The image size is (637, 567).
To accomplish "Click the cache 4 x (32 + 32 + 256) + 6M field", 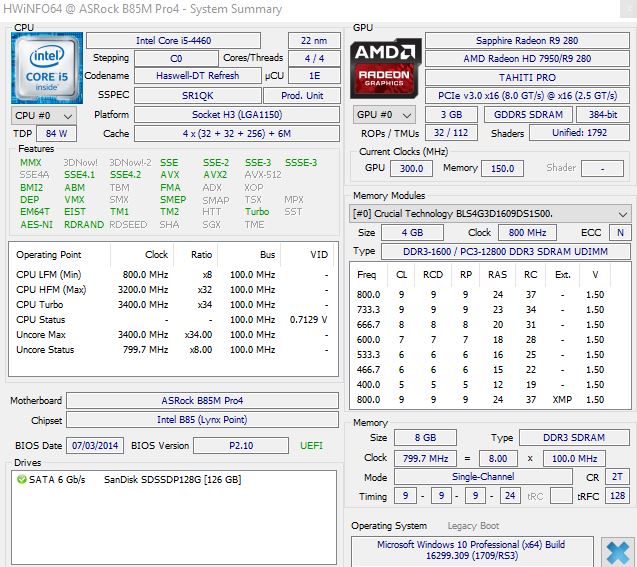I will (x=237, y=134).
